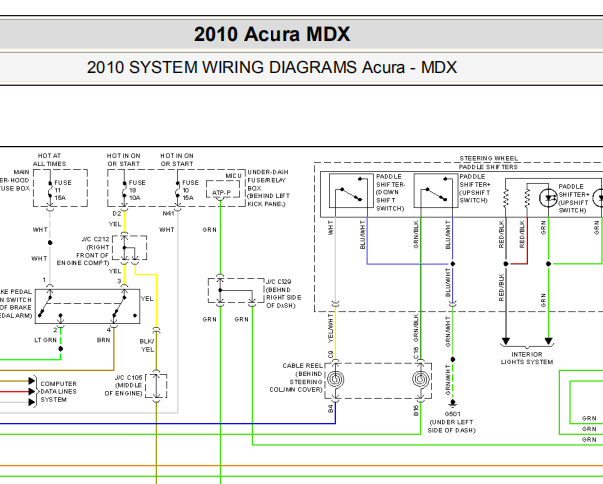The height and width of the screenshot is (484, 603).
Task: Select the "HOT AT ALL TIMES" label
Action: pos(49,160)
